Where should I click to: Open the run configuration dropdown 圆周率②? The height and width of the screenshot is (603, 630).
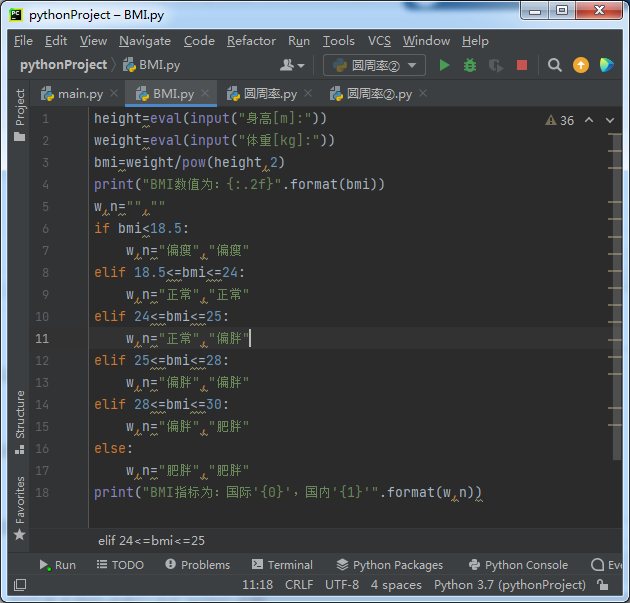pos(374,65)
